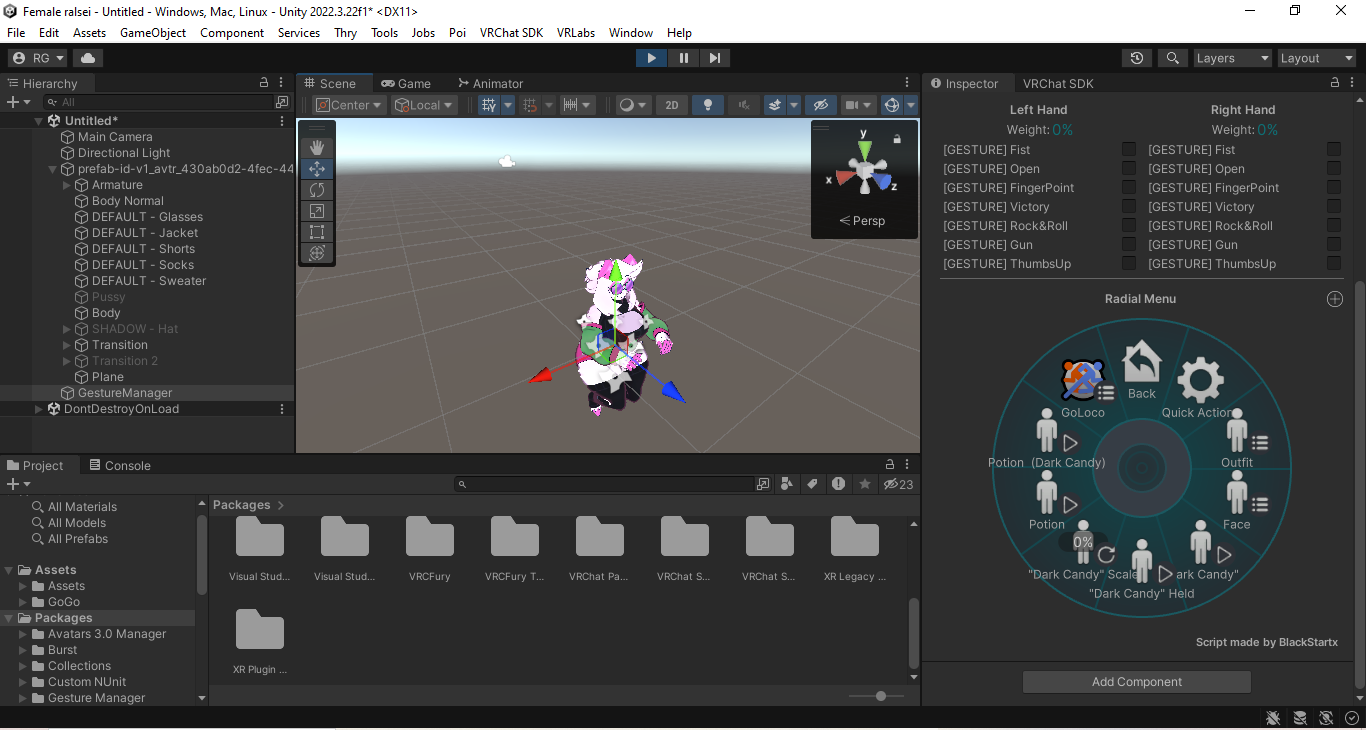Open Quick Actions gear in Radial Menu
Viewport: 1366px width, 730px height.
[x=1200, y=381]
